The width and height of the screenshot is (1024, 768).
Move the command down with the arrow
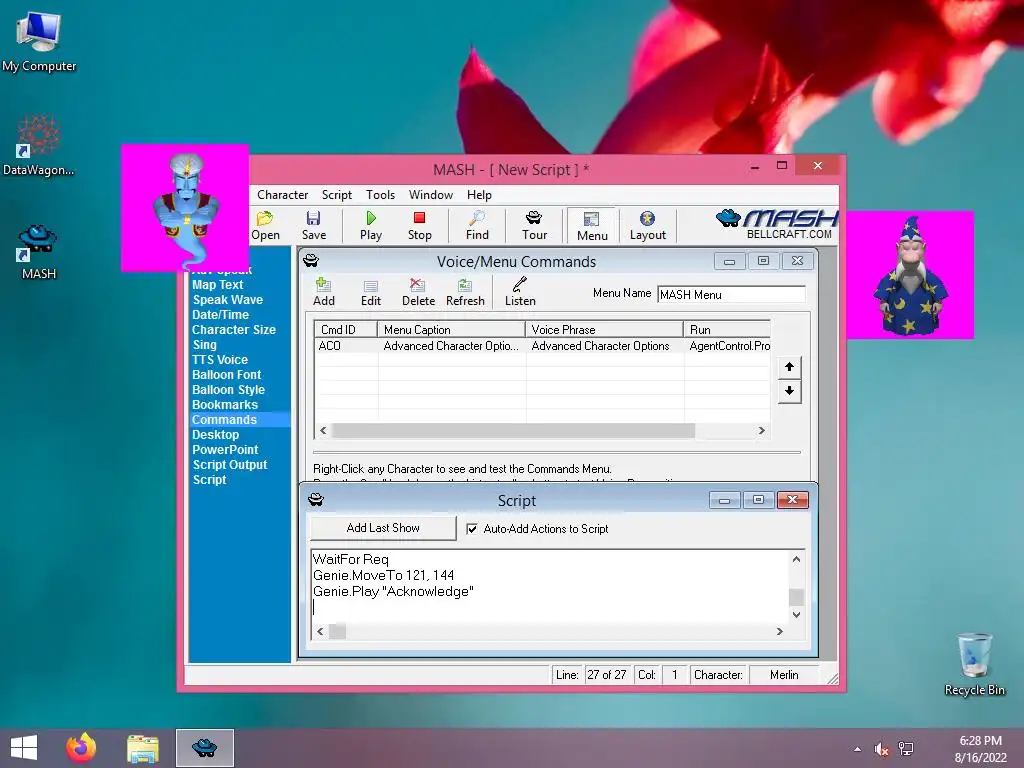tap(789, 391)
